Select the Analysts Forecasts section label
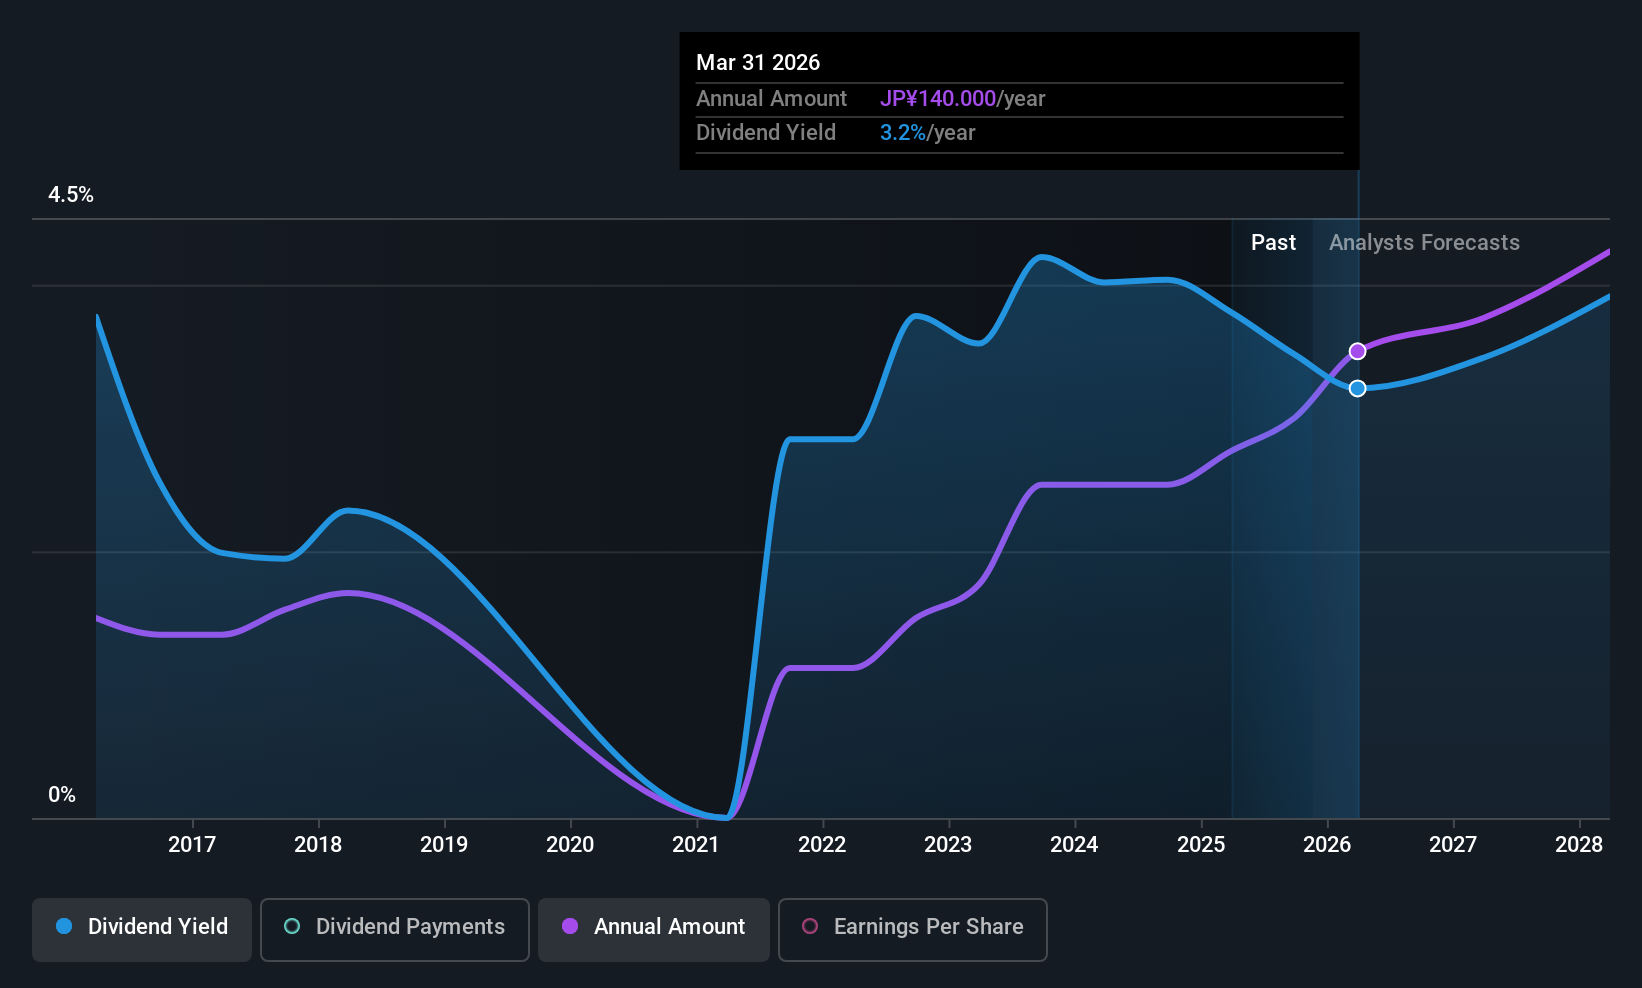 point(1424,242)
